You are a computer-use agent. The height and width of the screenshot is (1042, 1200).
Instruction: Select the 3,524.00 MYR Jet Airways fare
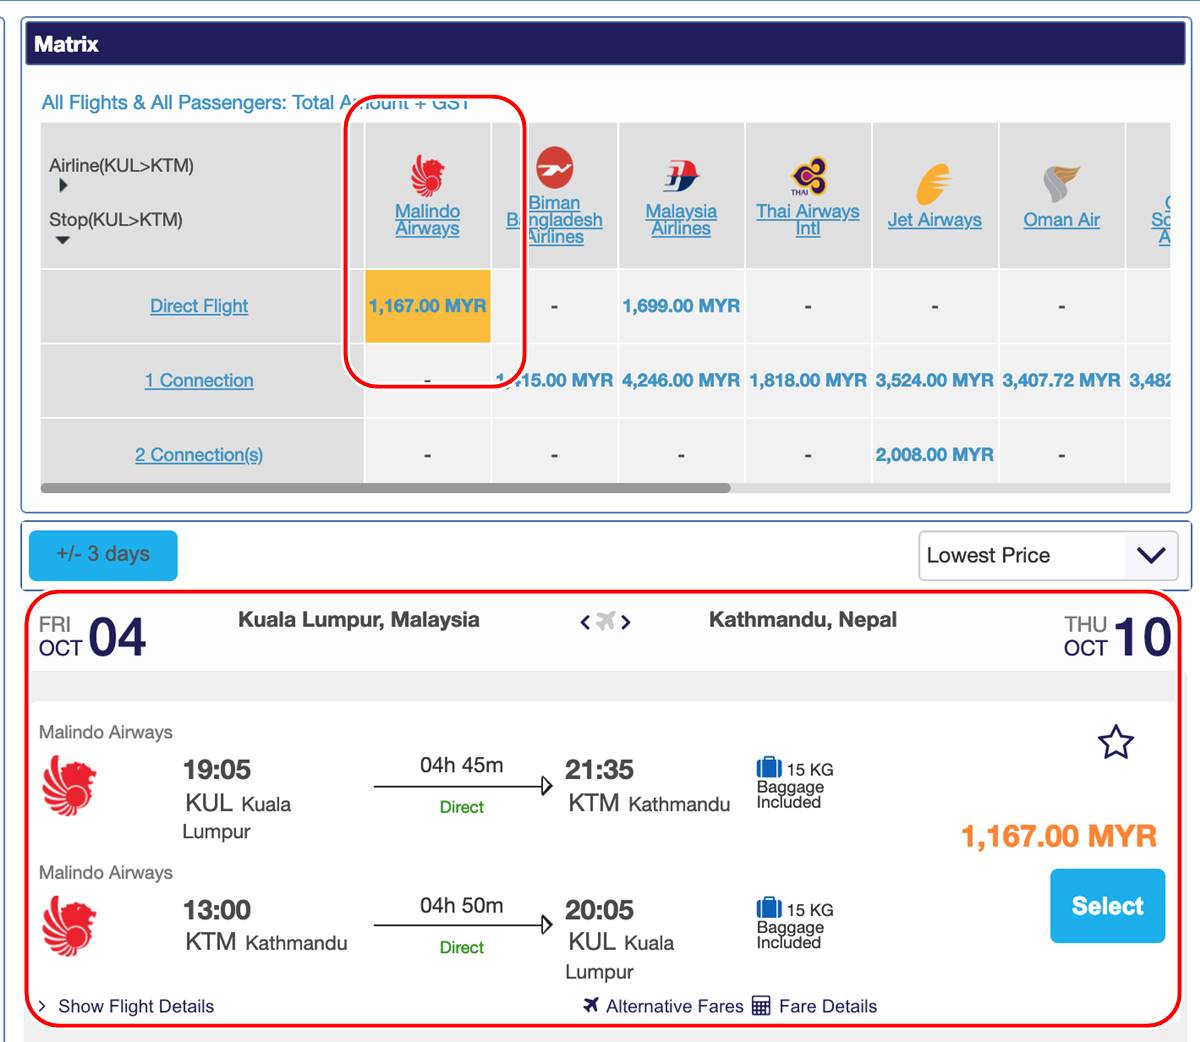click(934, 380)
